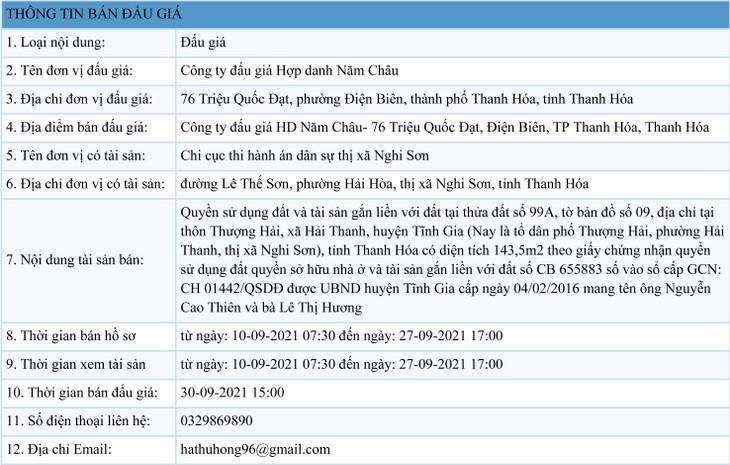Click the contact phone number 0329869890
The height and width of the screenshot is (465, 730).
[216, 420]
